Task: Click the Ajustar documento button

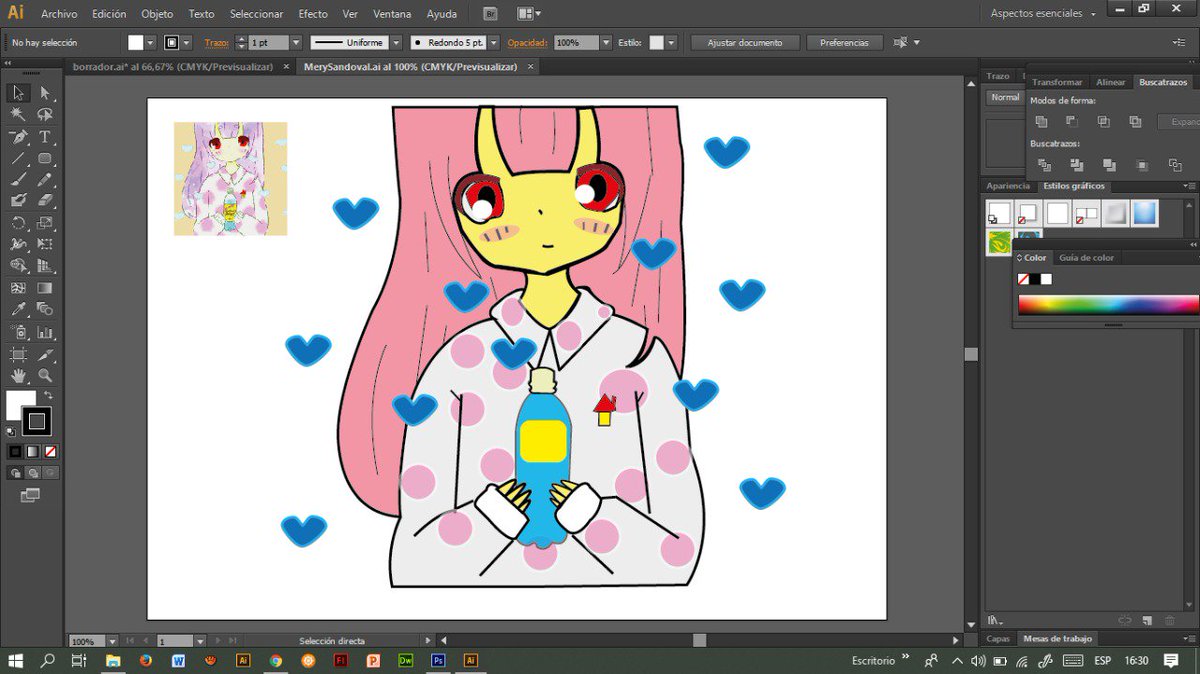Action: click(x=745, y=43)
